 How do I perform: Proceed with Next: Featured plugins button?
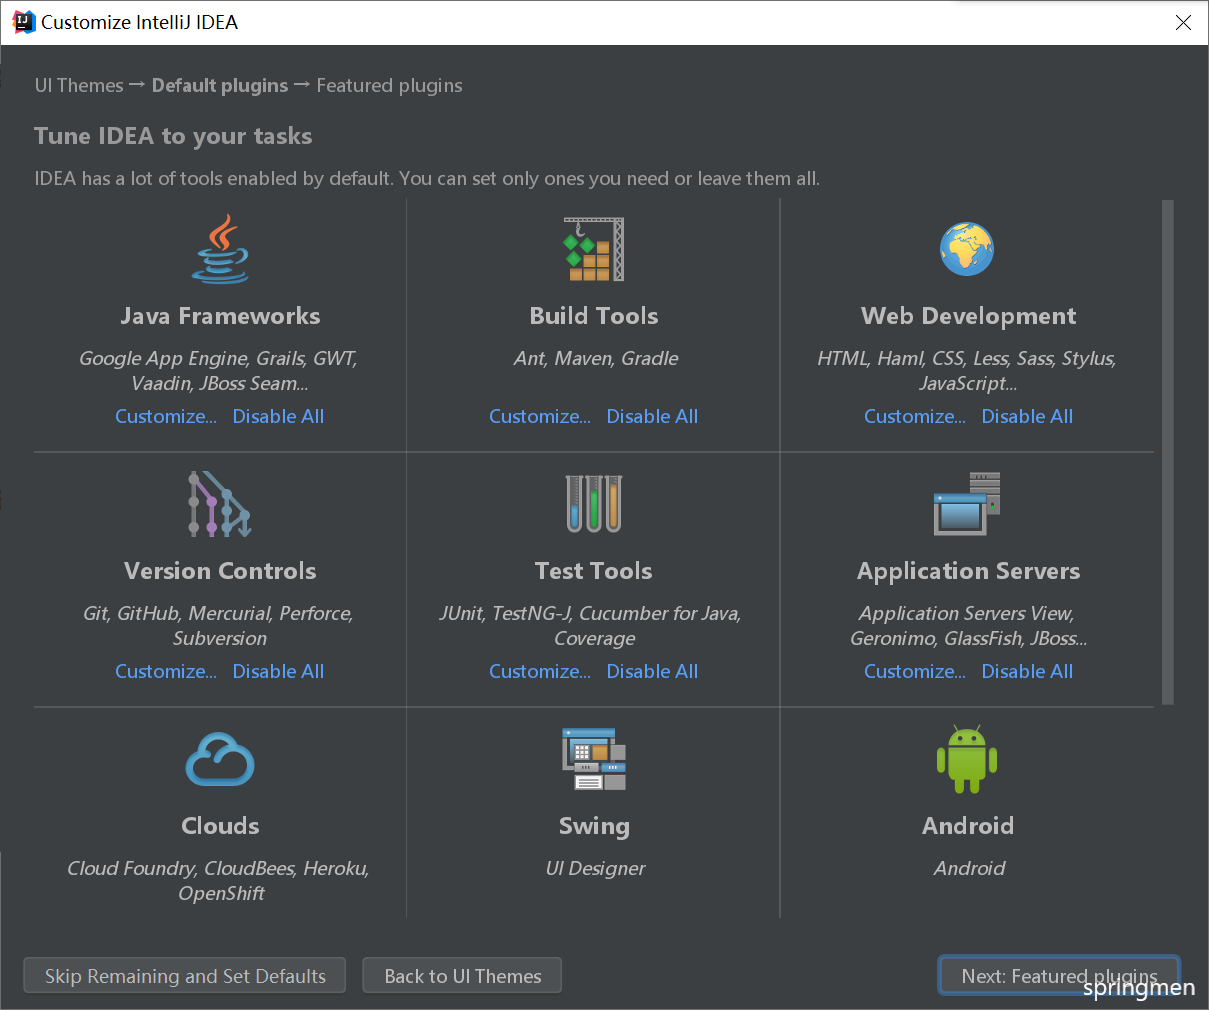pyautogui.click(x=1059, y=976)
